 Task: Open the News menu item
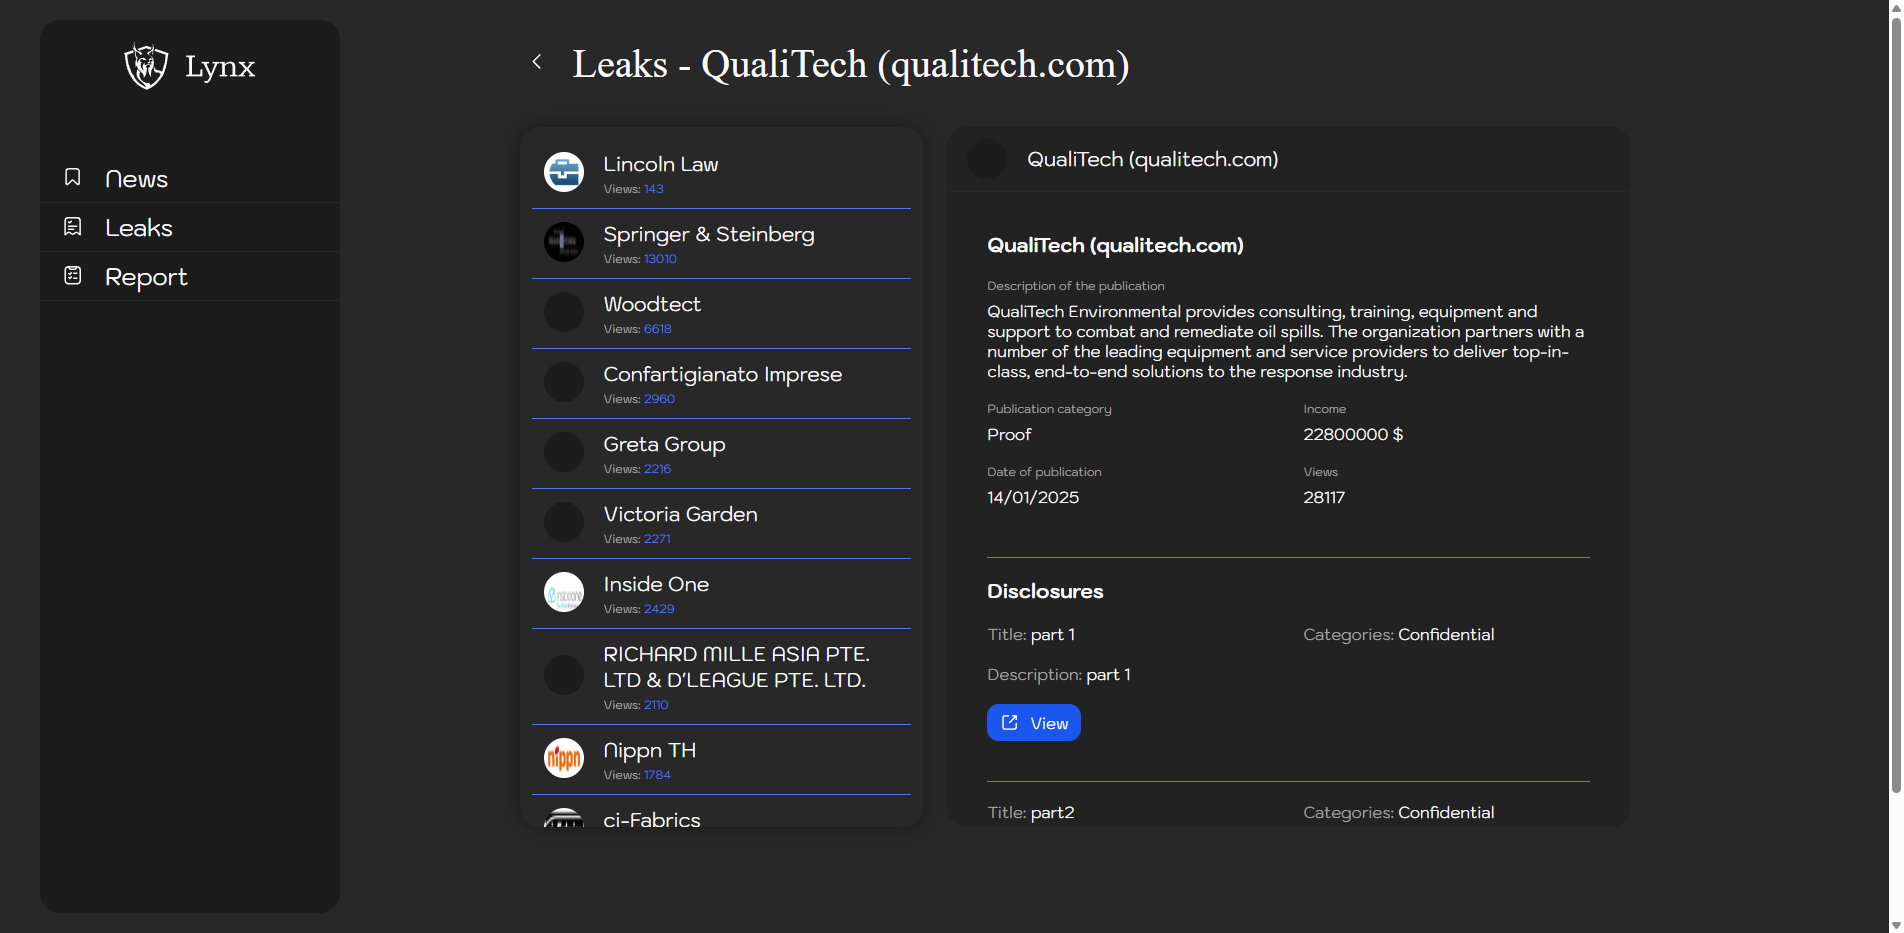[x=137, y=179]
